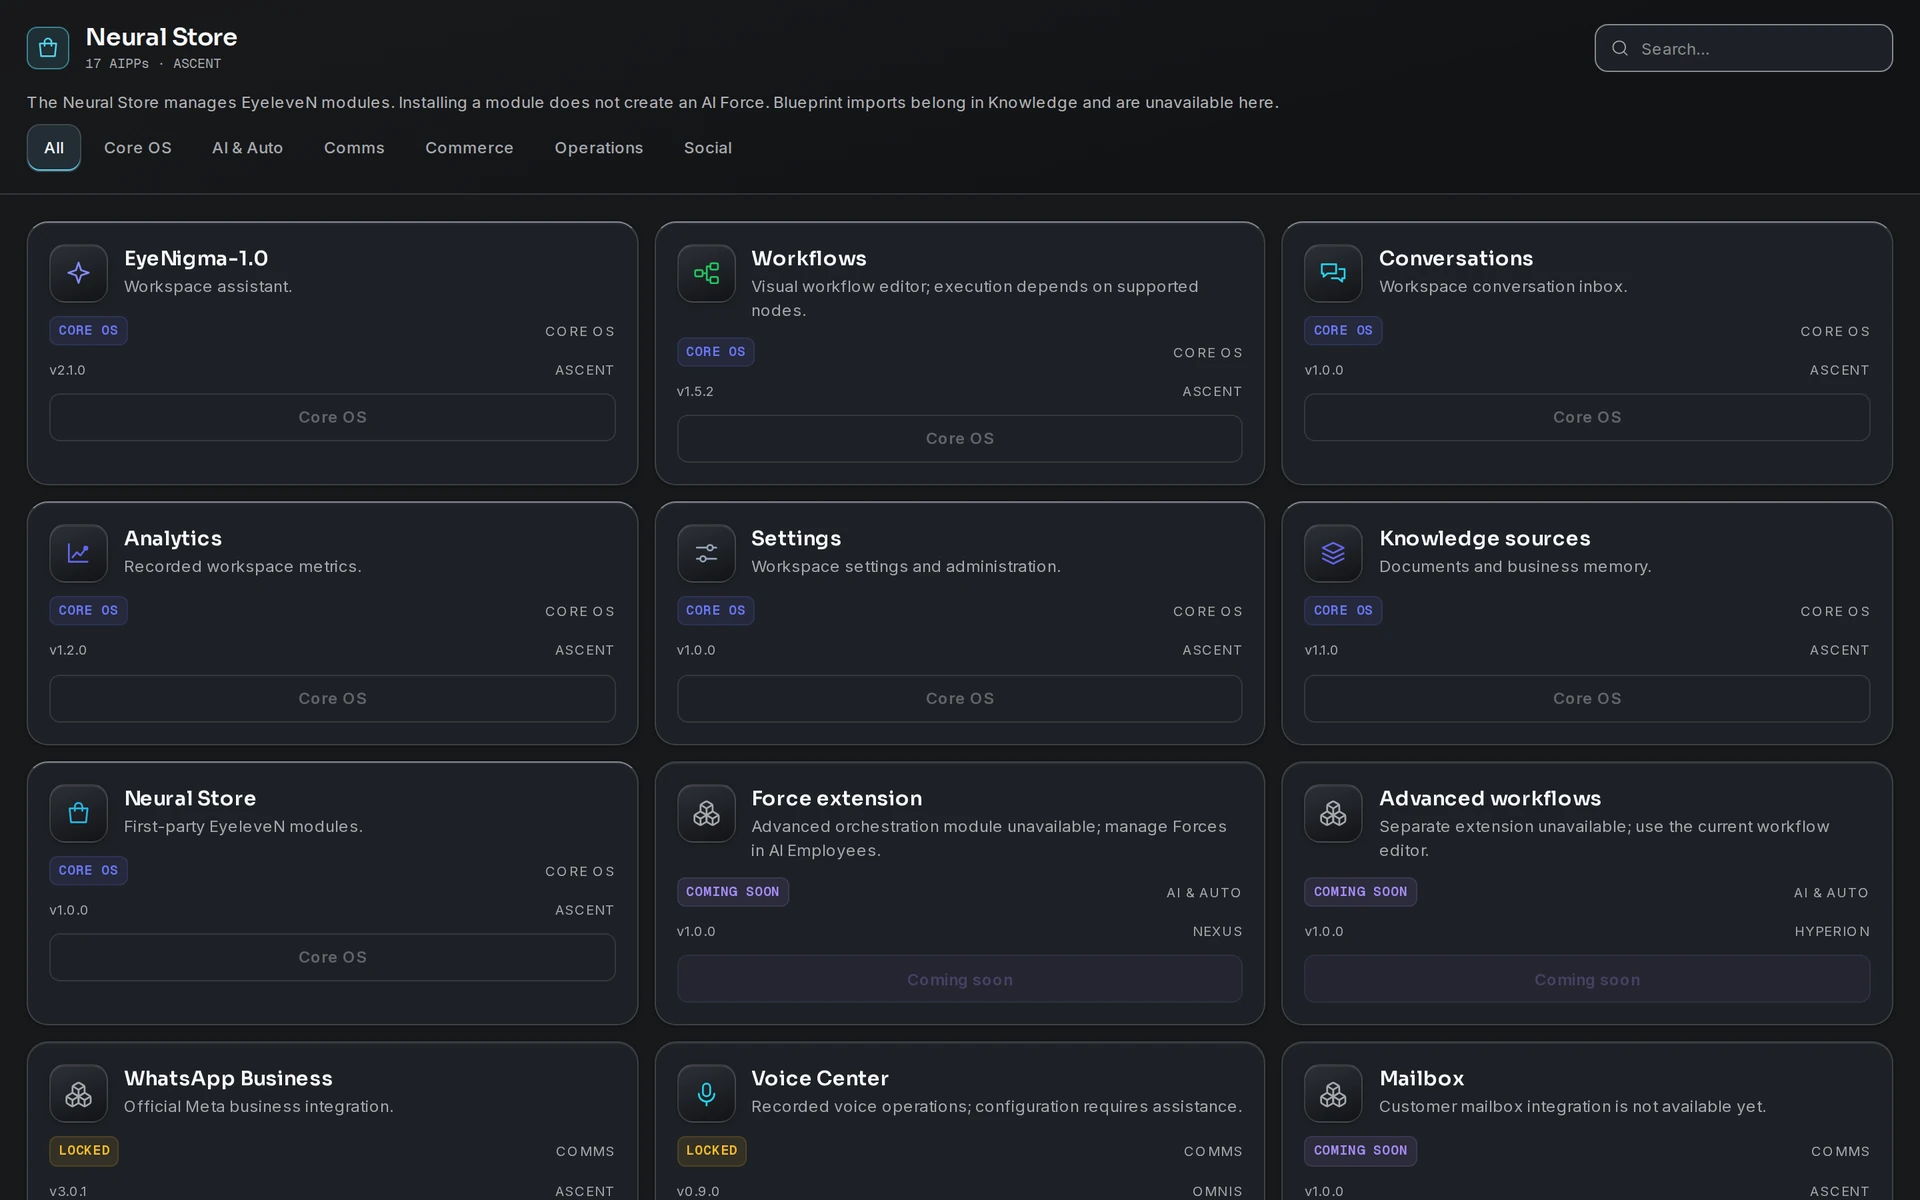Click the Workflows node diagram icon
1920x1200 pixels.
[x=706, y=273]
